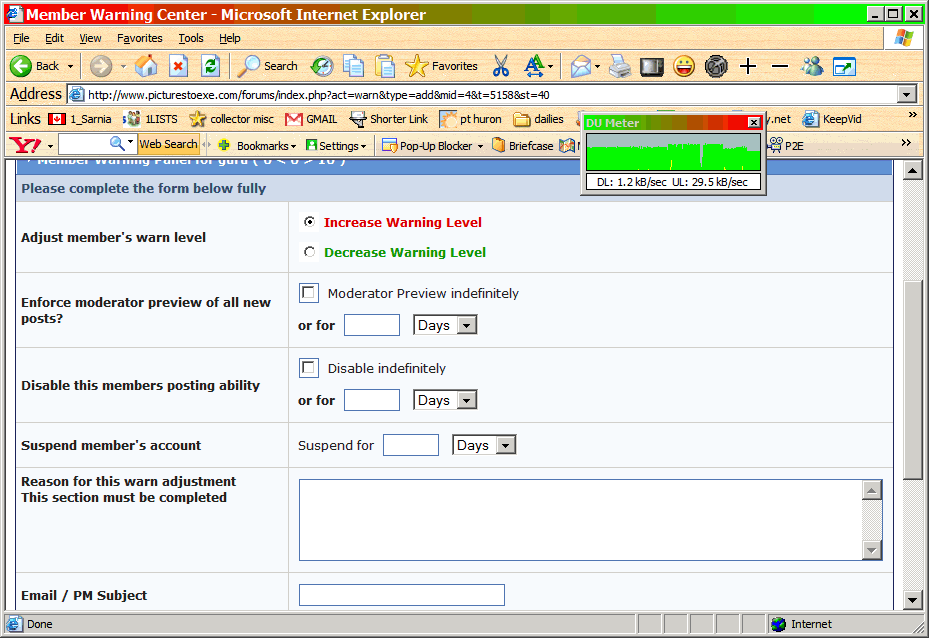Expand the Address bar dropdown arrow
This screenshot has height=638, width=929.
coord(907,94)
